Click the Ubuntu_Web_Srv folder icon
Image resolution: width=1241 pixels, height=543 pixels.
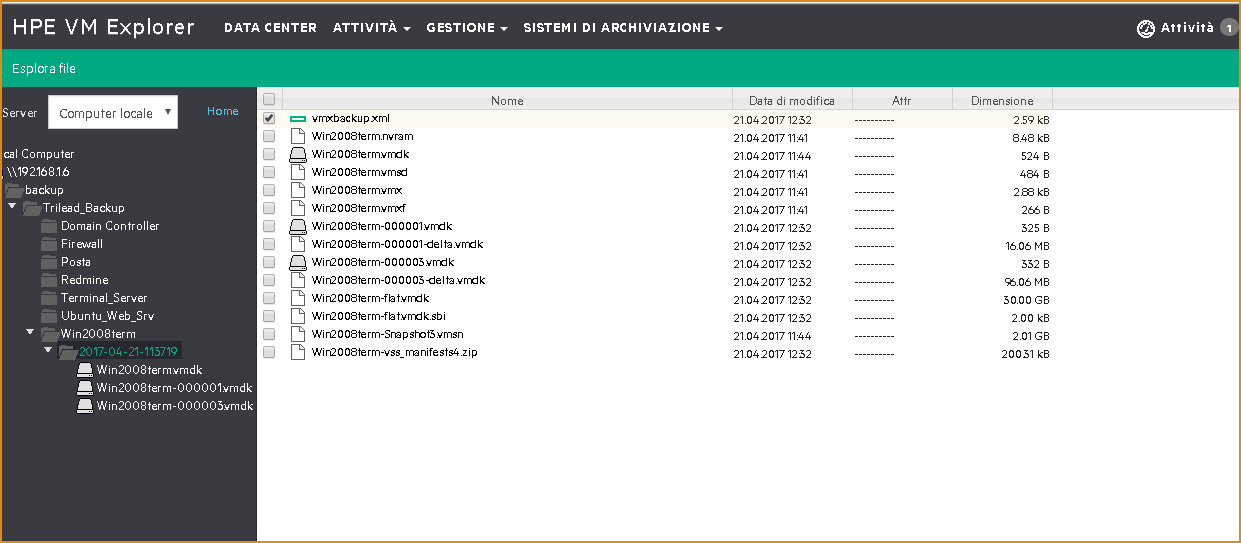click(x=49, y=316)
